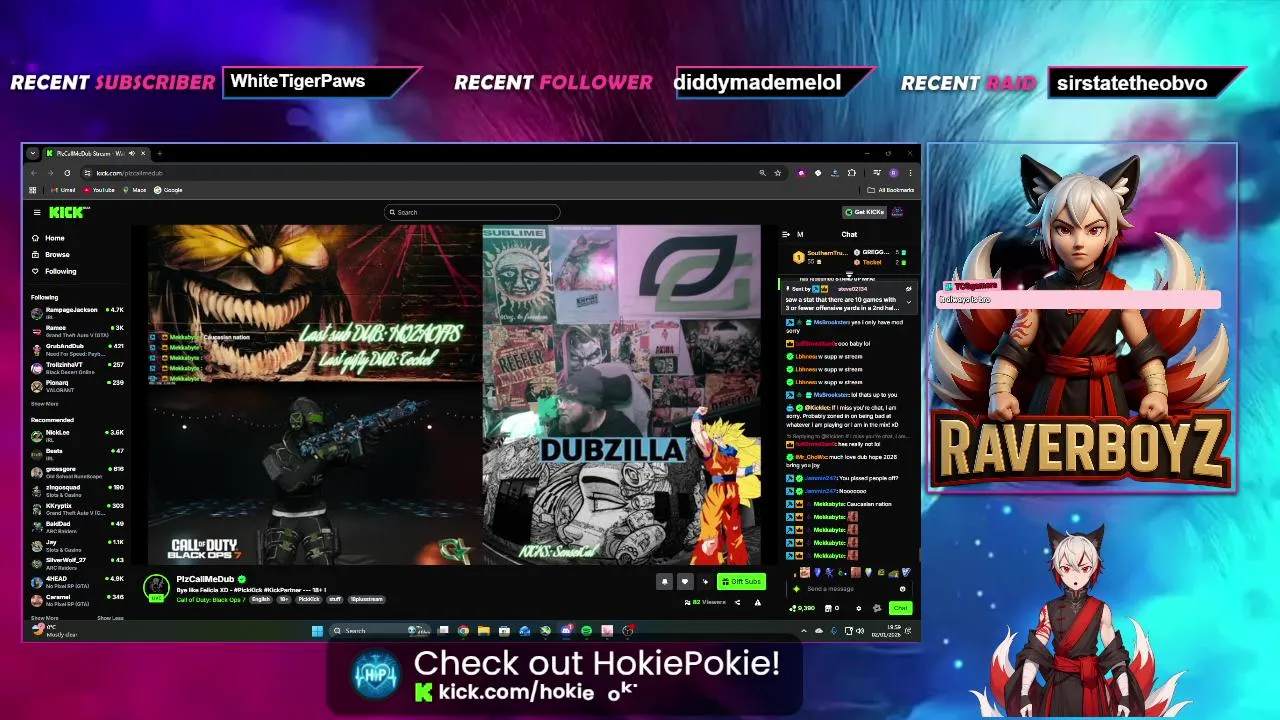1280x720 pixels.
Task: Open Call of Duty: Black Ops 7 category link
Action: (211, 599)
